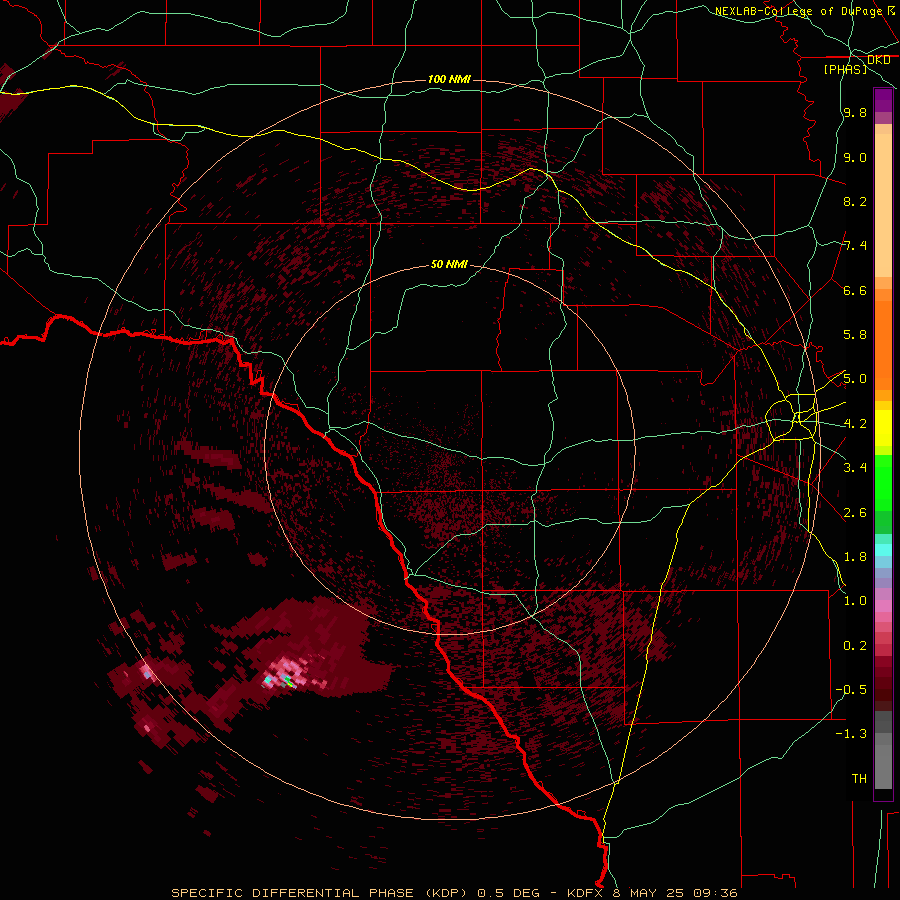Click the NEXLAB-College of DuPage credit text
Viewport: 900px width, 900px height.
[x=798, y=11]
